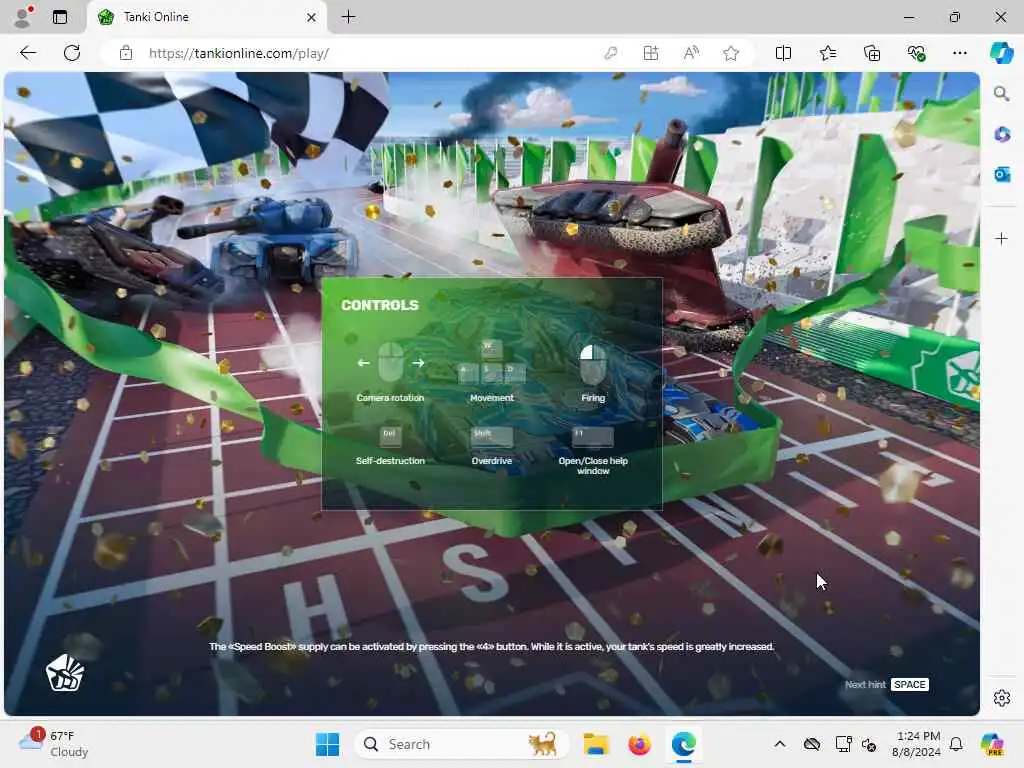Screen dimensions: 1024x768
Task: Open the browser profile icon
Action: point(23,16)
